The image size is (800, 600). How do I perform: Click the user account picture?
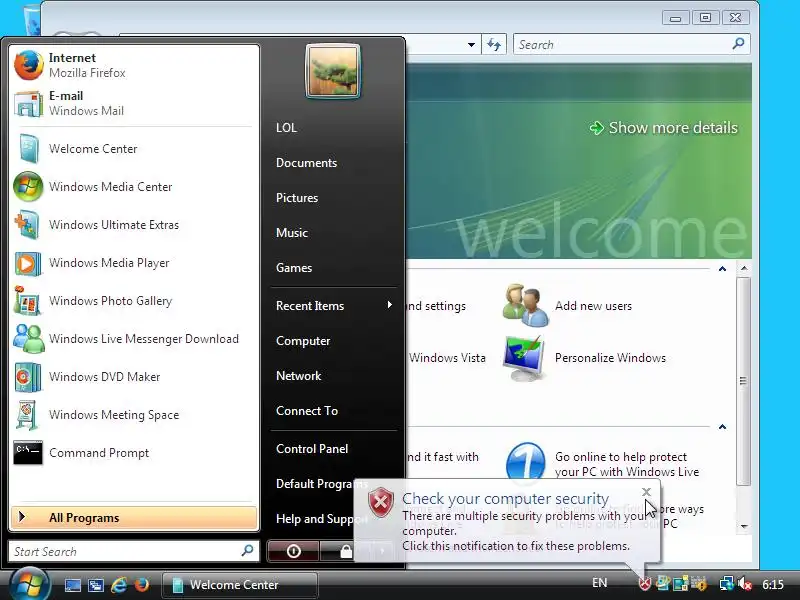(333, 71)
